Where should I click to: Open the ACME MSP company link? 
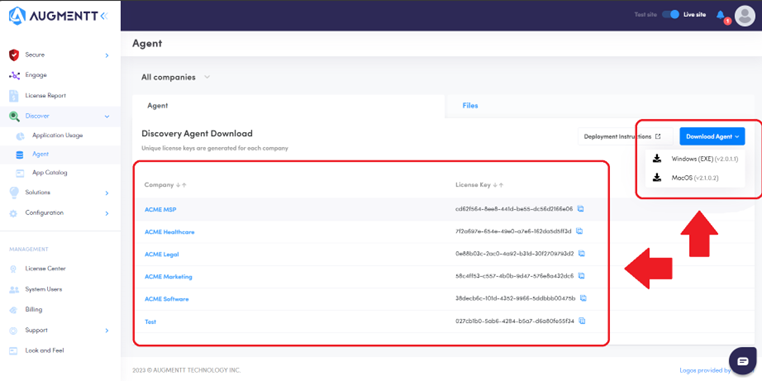[160, 210]
